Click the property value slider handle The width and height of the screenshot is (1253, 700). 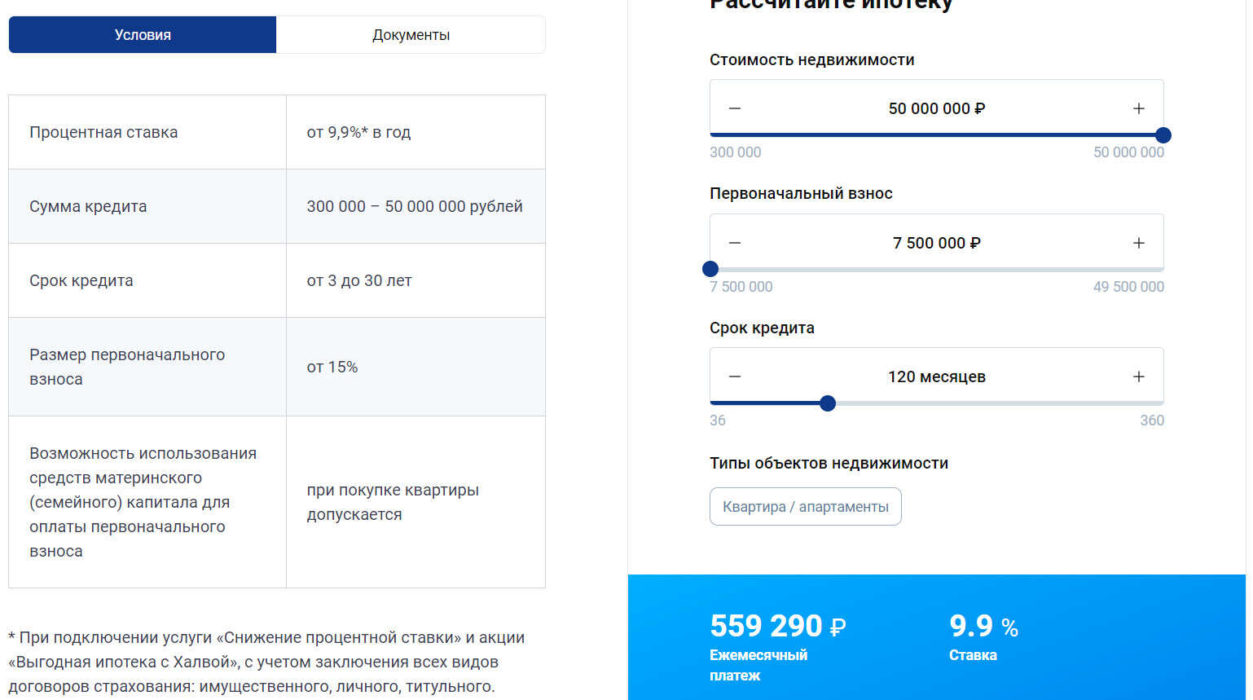tap(1163, 133)
